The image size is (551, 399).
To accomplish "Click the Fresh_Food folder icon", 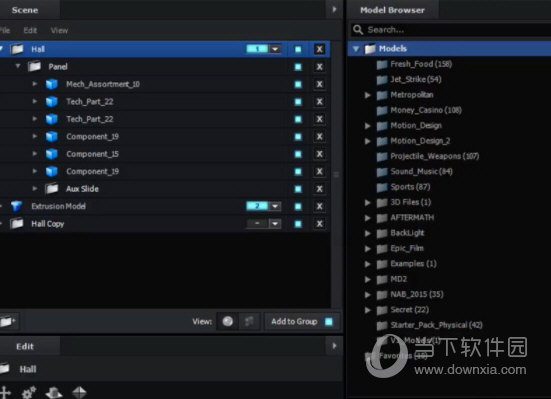I will tap(382, 64).
